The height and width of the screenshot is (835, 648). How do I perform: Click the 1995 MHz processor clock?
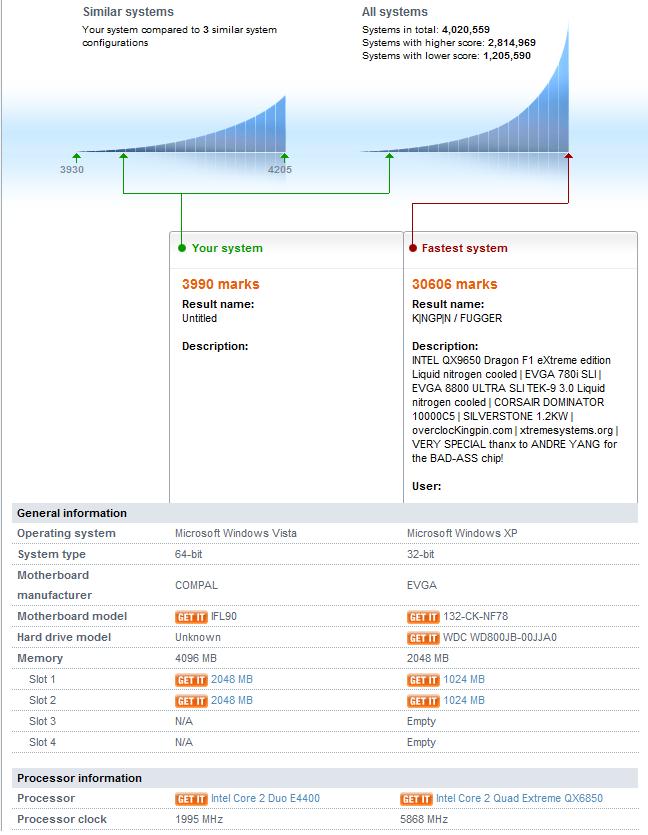pos(199,820)
